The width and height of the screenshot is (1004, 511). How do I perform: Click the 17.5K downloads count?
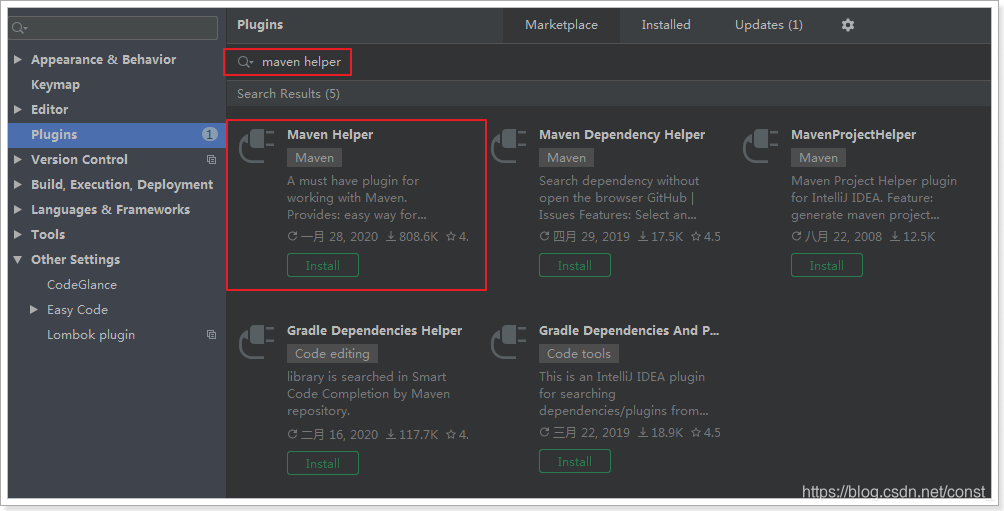point(661,237)
